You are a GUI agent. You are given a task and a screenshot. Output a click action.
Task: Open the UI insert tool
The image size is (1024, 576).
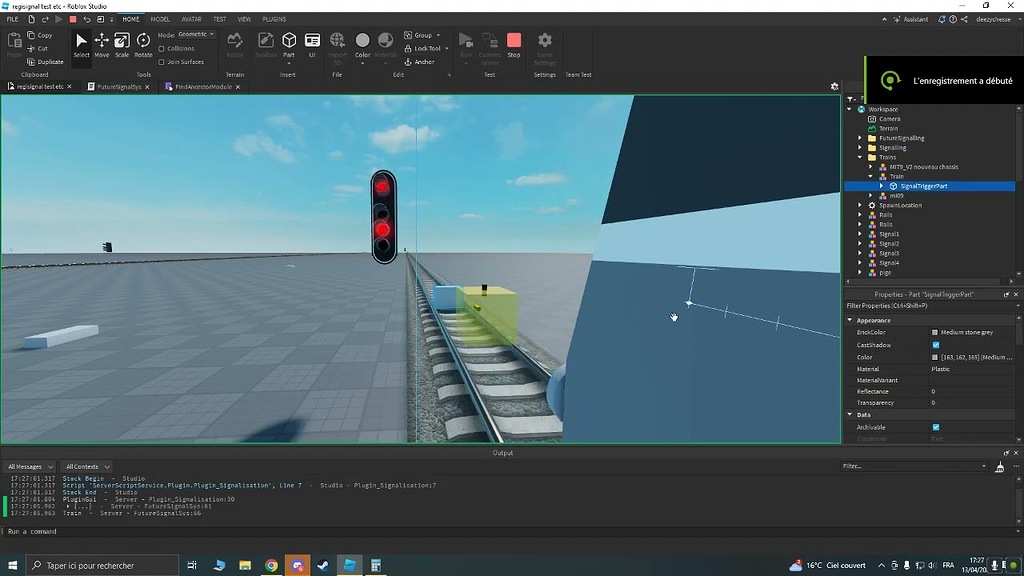click(x=312, y=43)
